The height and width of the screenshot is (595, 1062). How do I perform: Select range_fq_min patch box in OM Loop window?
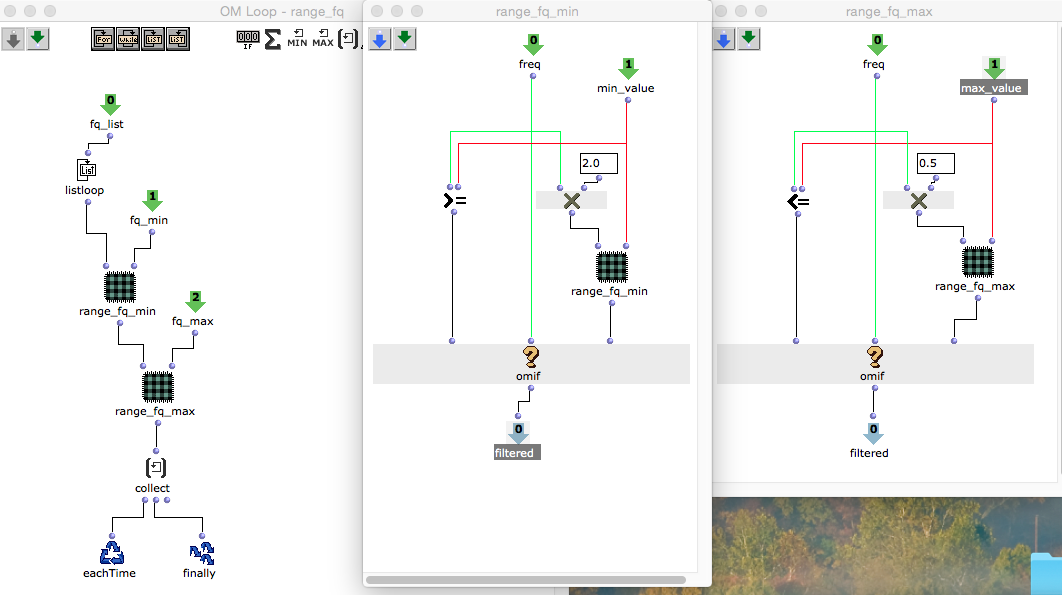[120, 287]
